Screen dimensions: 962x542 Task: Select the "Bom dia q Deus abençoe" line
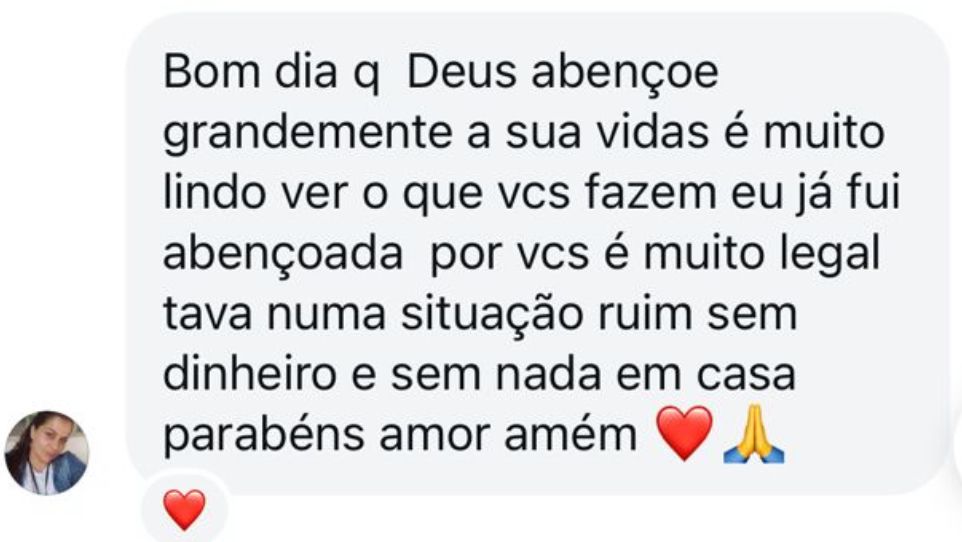coord(441,74)
